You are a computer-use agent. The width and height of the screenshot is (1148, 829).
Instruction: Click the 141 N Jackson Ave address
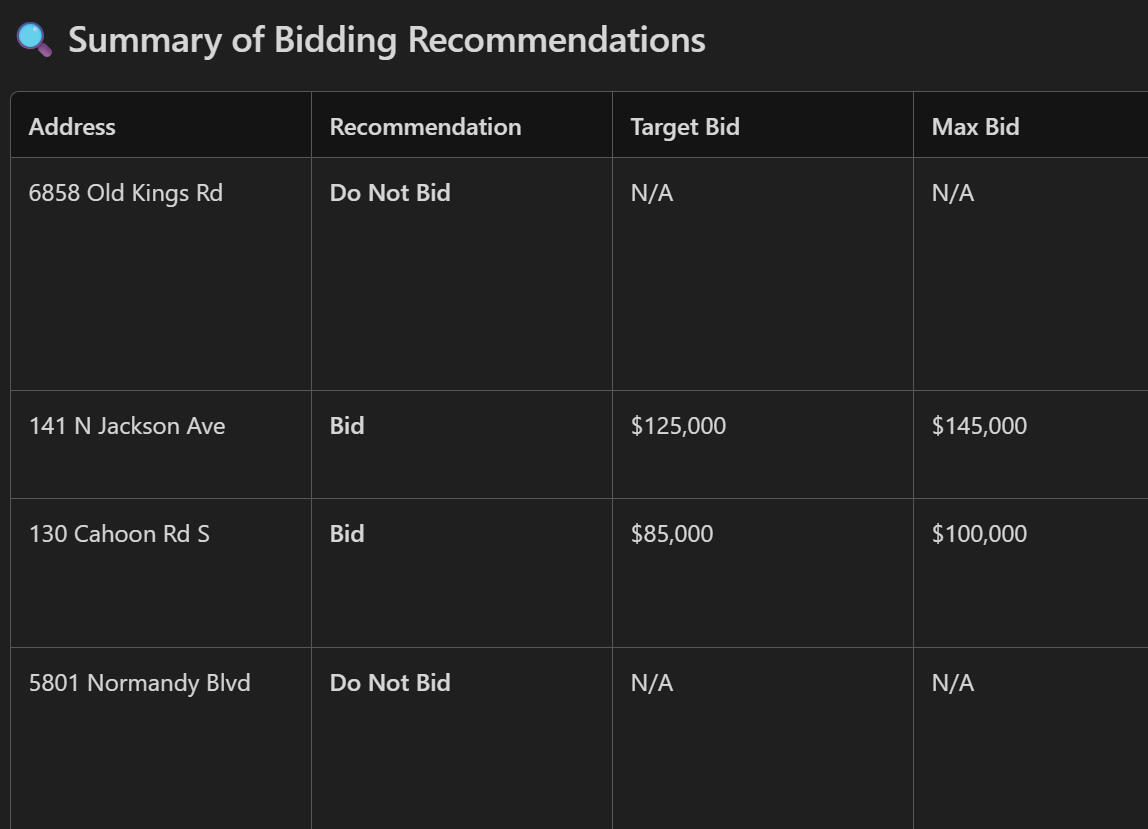tap(127, 426)
